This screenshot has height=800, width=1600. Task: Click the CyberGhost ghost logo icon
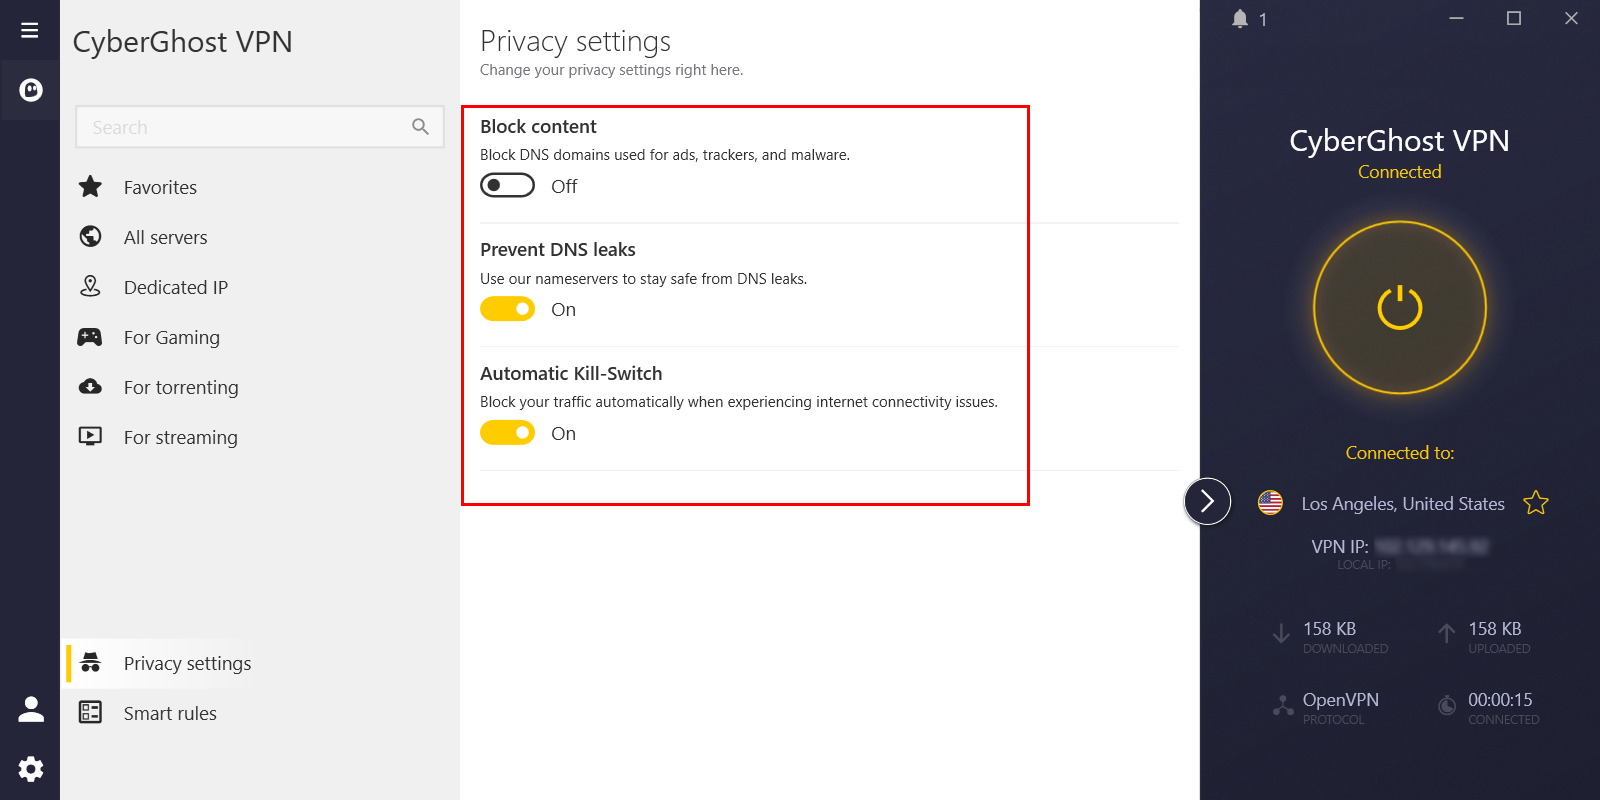31,91
